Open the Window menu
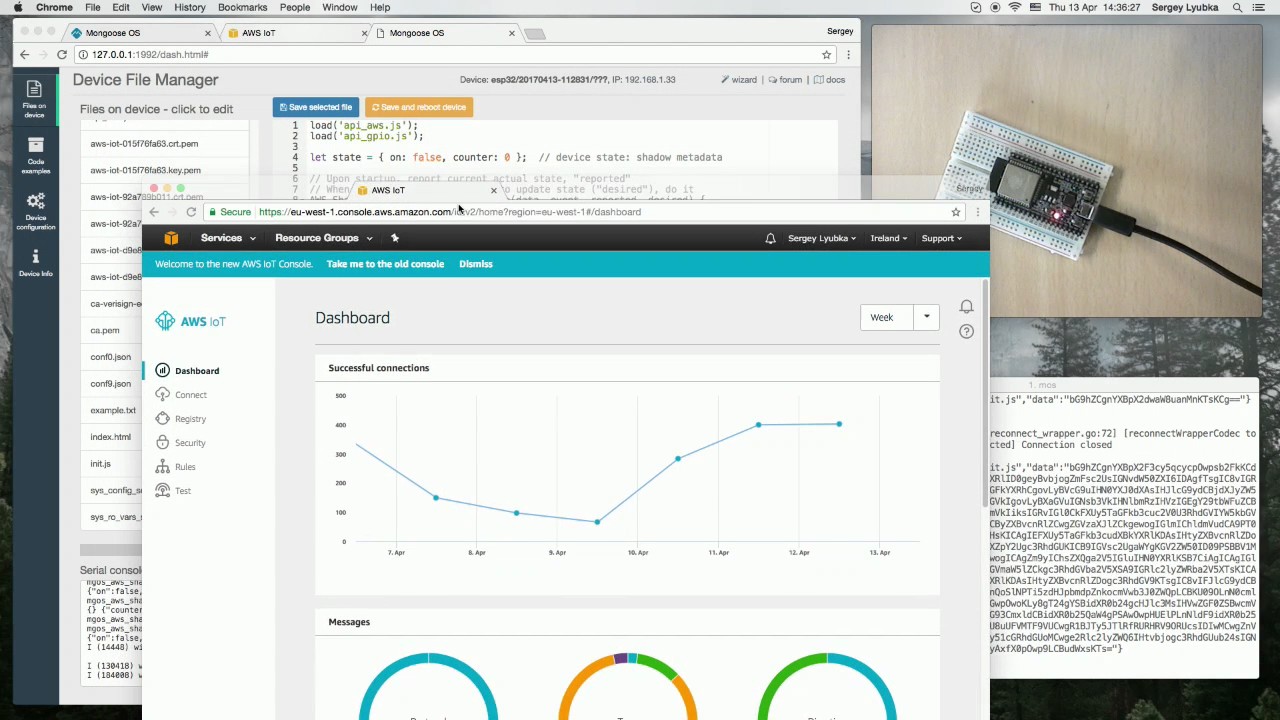Viewport: 1280px width, 720px height. (x=340, y=7)
